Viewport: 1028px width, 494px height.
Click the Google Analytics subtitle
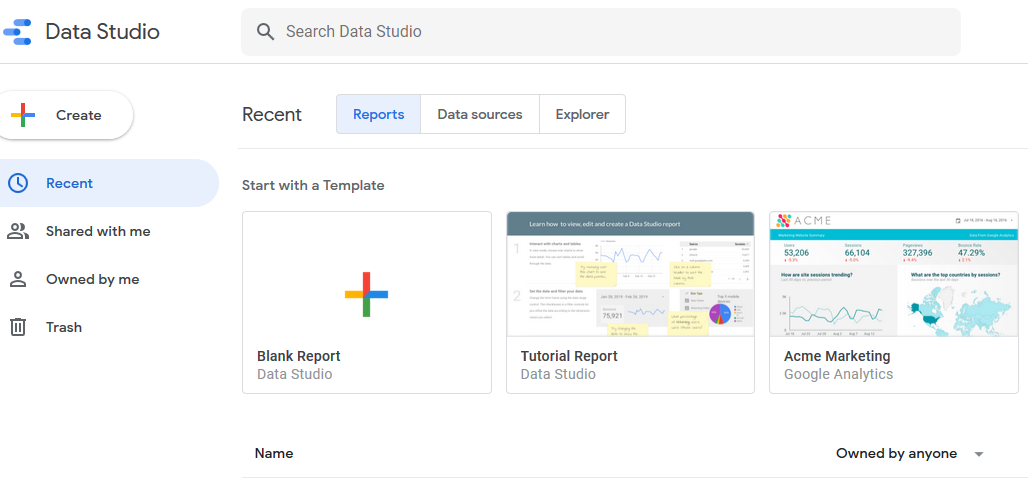click(x=839, y=375)
